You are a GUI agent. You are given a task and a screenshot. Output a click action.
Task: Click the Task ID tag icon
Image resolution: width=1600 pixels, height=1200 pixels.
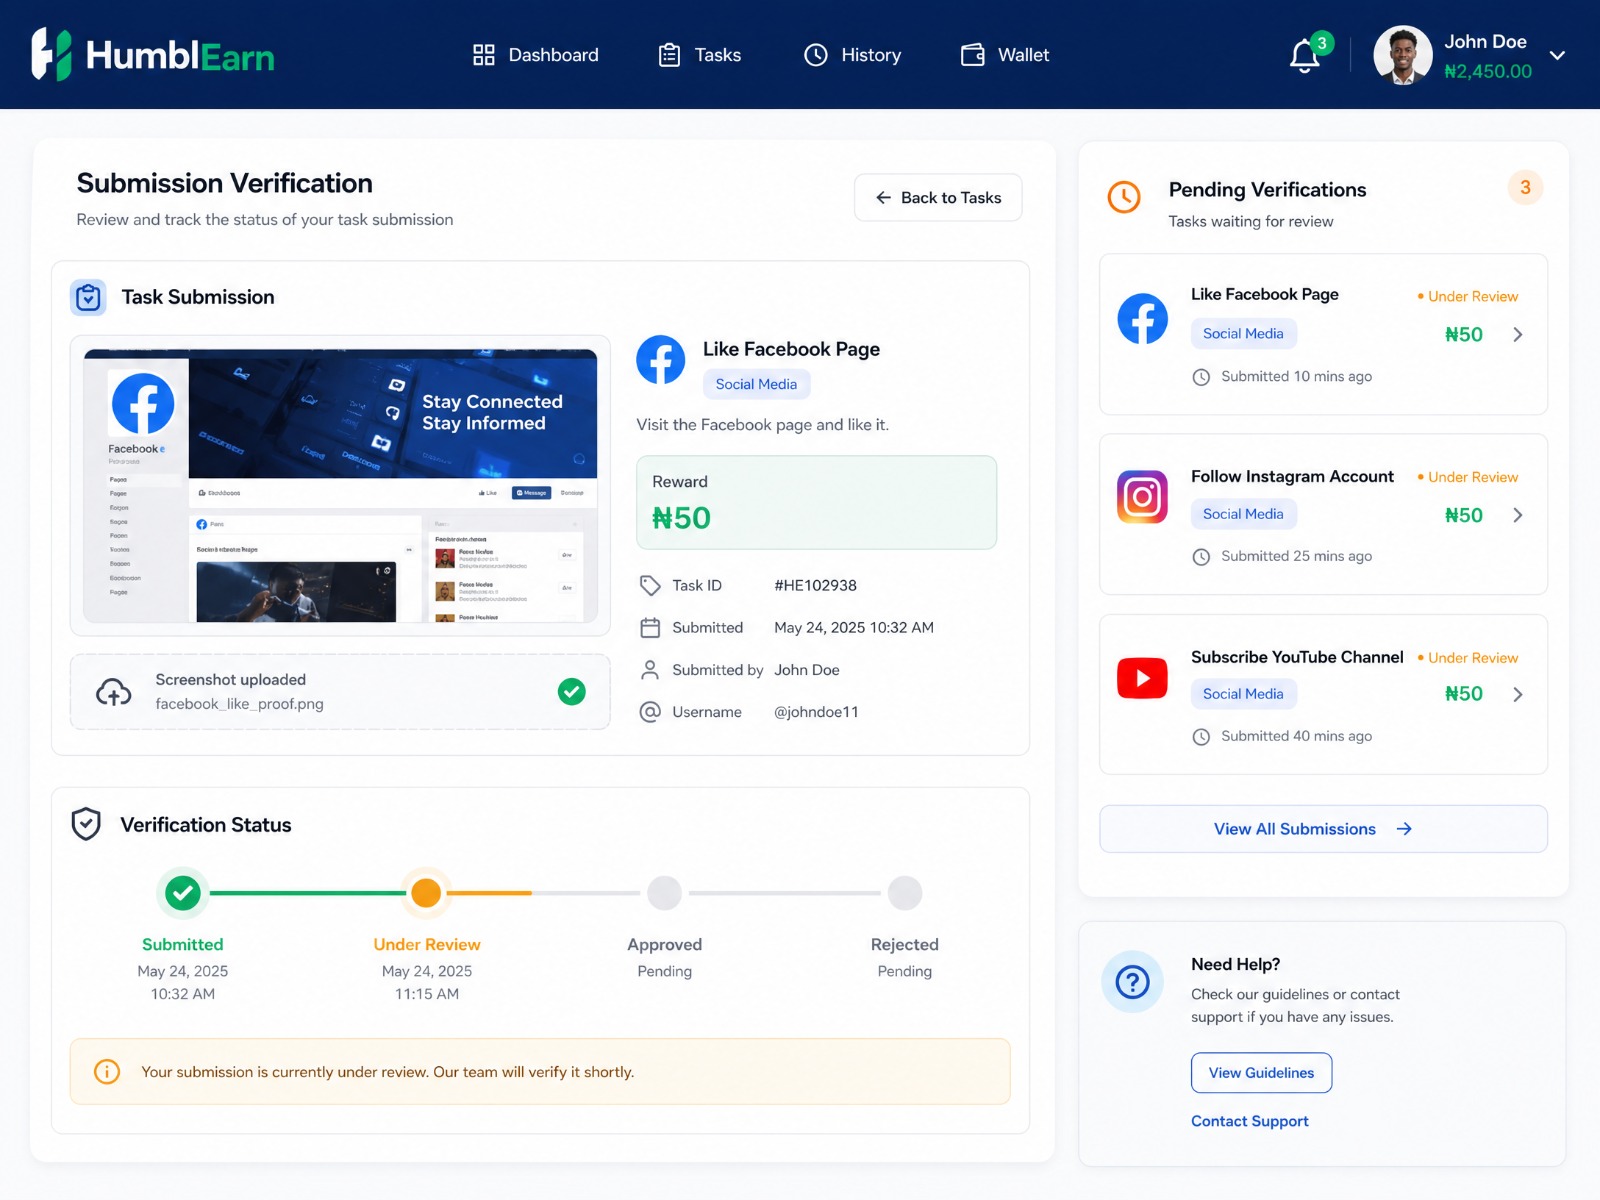click(650, 585)
